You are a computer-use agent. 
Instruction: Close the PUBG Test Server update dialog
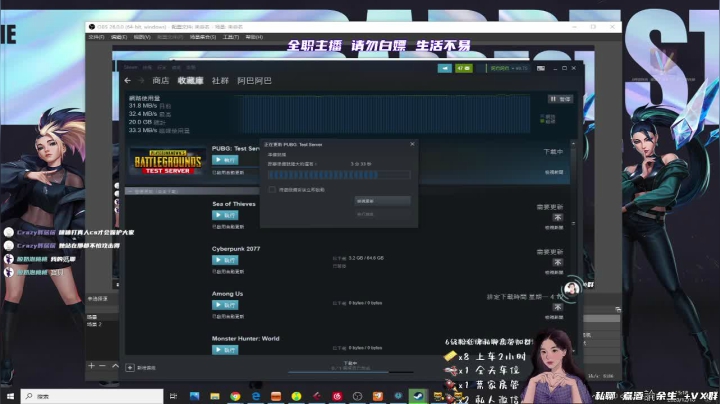click(x=412, y=144)
